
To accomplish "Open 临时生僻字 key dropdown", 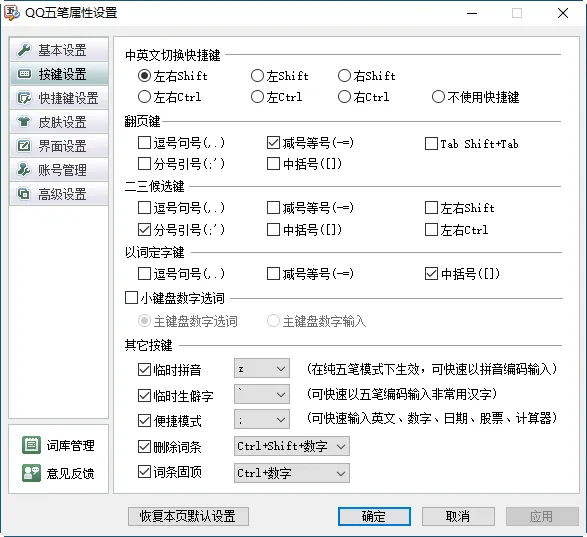I will pyautogui.click(x=262, y=394).
